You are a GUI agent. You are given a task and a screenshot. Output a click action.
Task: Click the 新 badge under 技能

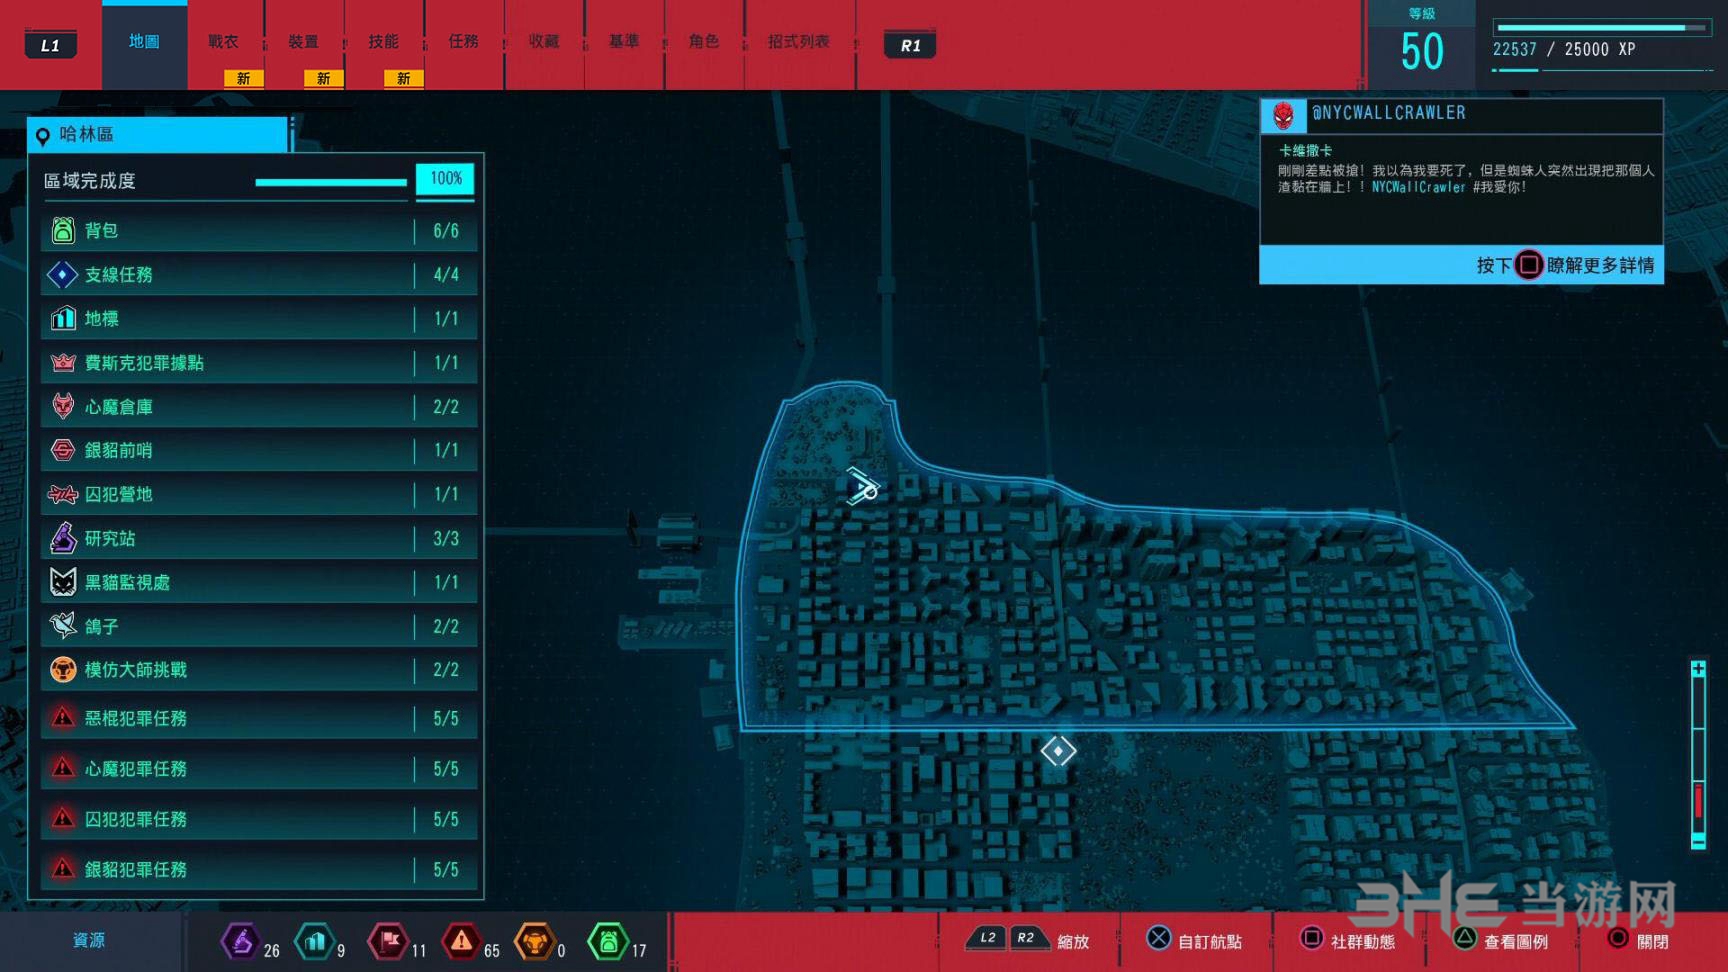pos(403,78)
